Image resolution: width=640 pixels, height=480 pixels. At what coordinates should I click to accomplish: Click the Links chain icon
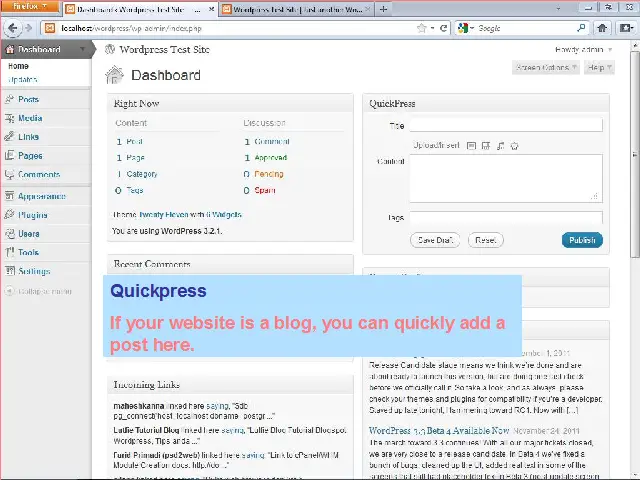pyautogui.click(x=9, y=136)
